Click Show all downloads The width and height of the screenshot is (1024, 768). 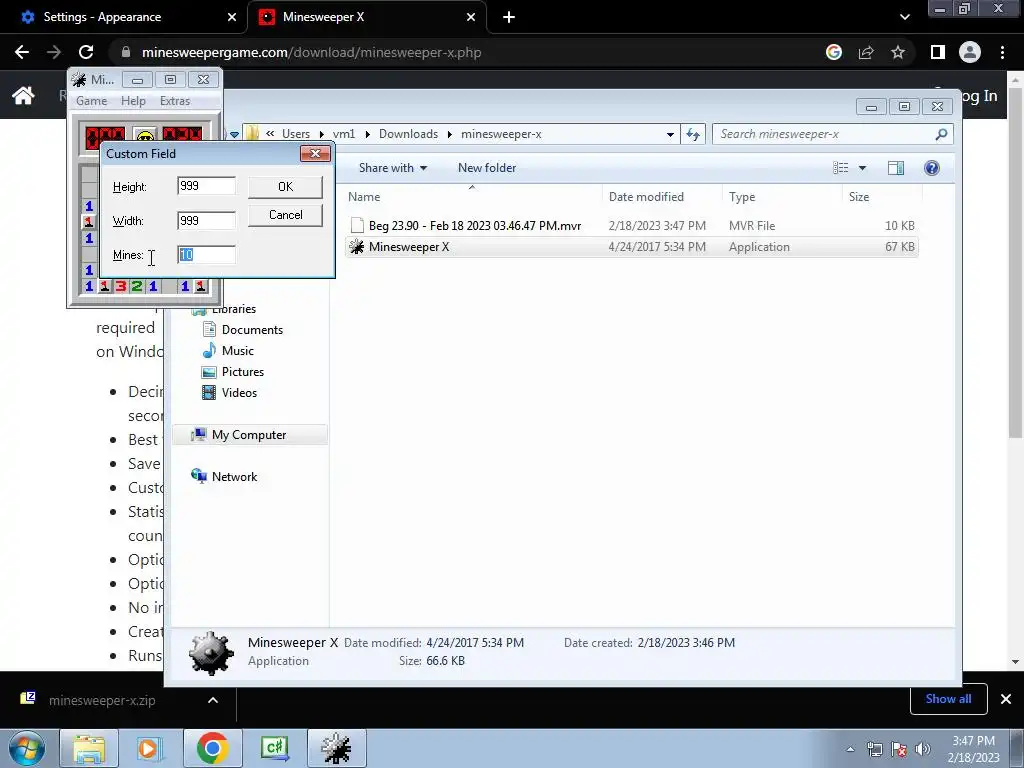click(x=948, y=699)
